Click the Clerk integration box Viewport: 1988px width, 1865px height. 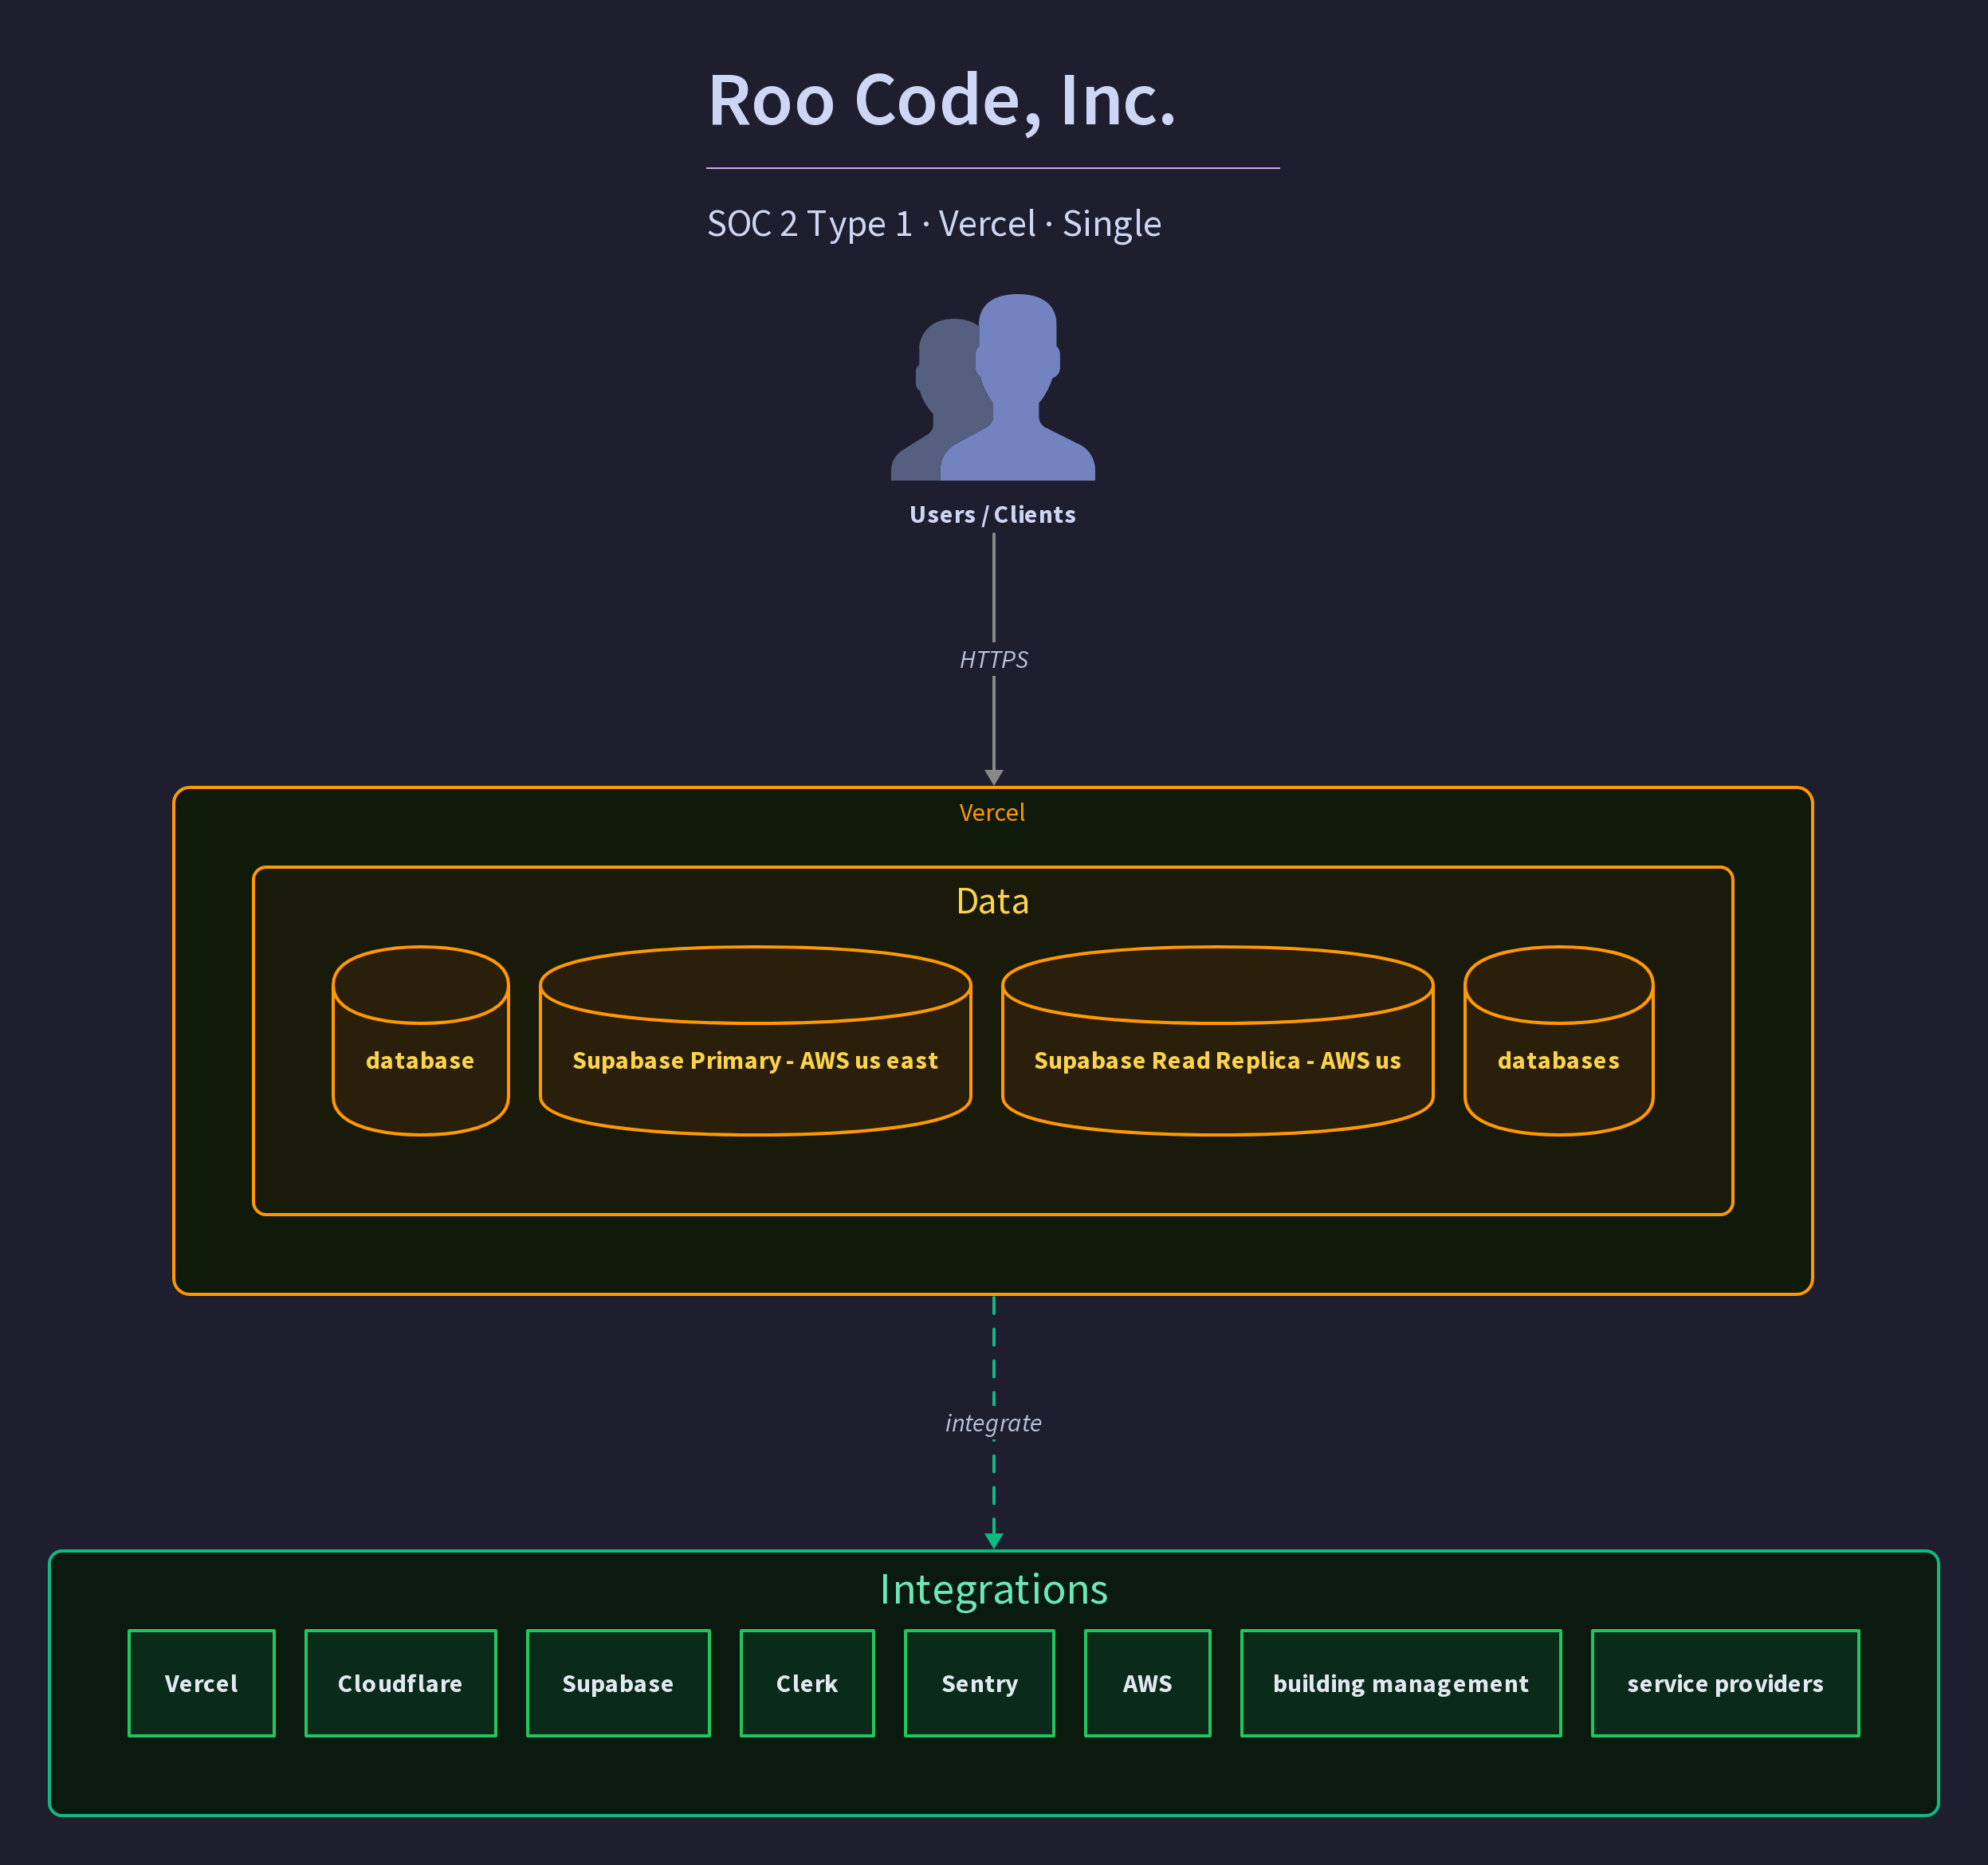(x=807, y=1683)
